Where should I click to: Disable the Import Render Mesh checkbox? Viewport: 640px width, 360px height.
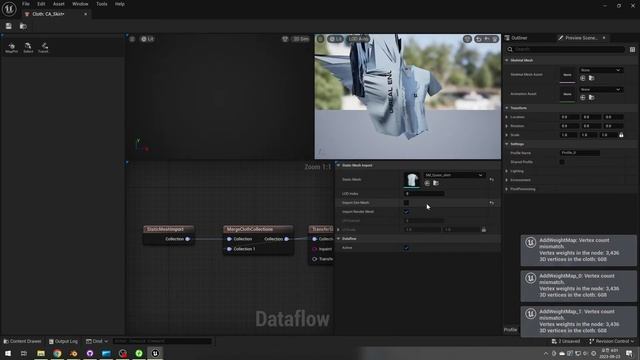coord(406,211)
